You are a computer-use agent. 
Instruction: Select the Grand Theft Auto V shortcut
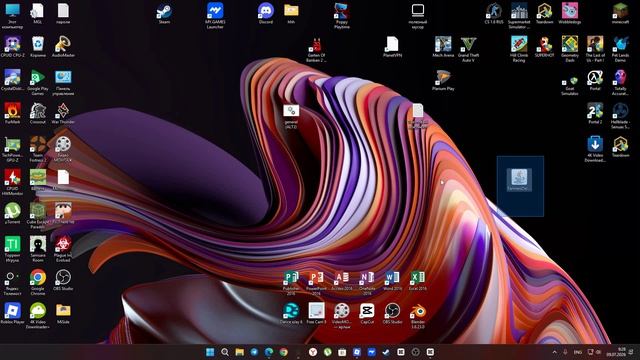point(468,49)
